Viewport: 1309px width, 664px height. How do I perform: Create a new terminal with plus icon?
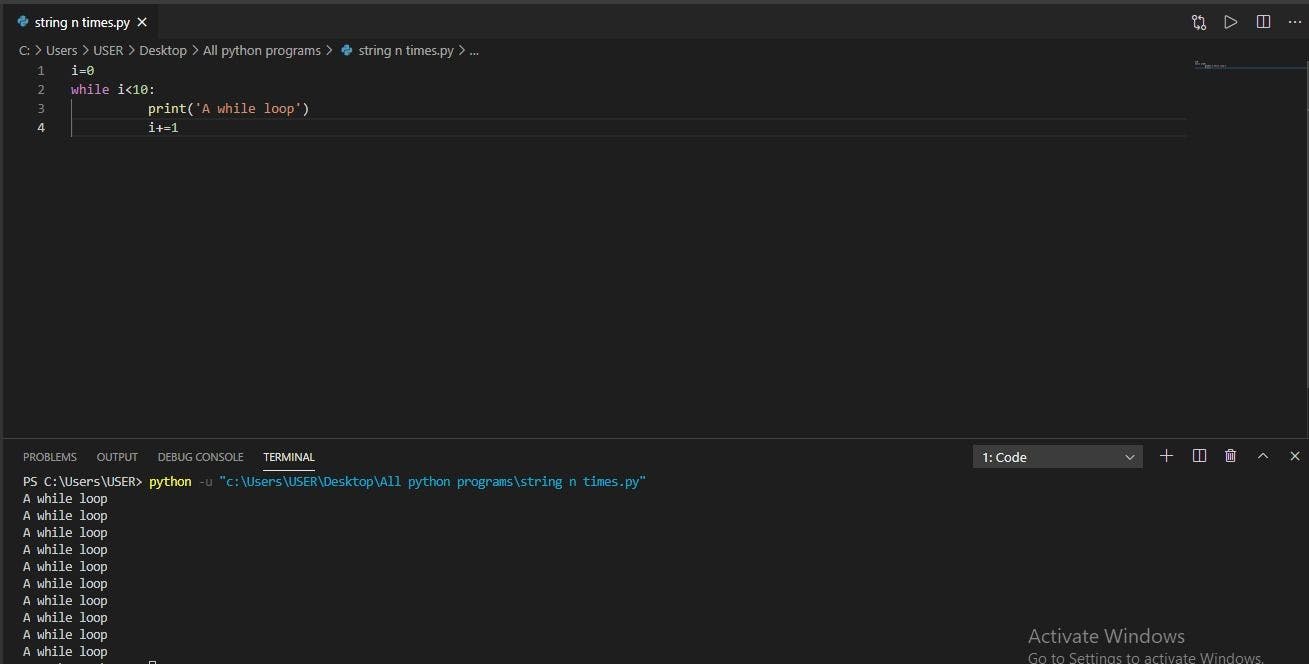[x=1166, y=456]
